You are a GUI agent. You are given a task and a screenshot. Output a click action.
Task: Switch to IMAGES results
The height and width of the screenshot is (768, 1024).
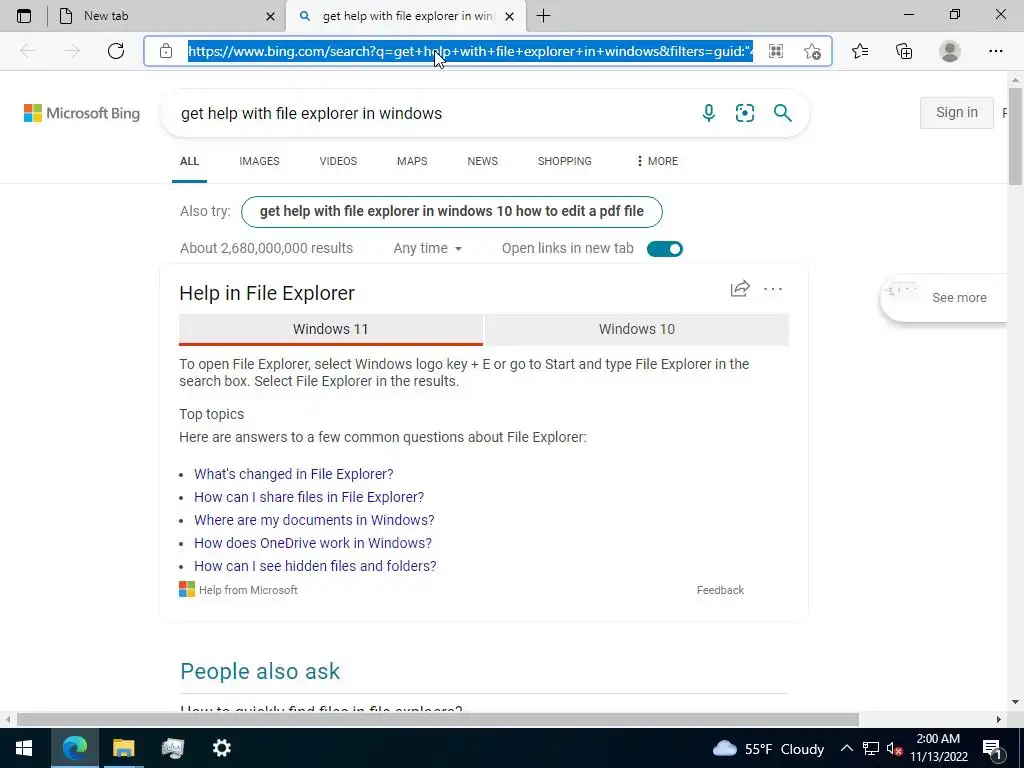[259, 161]
